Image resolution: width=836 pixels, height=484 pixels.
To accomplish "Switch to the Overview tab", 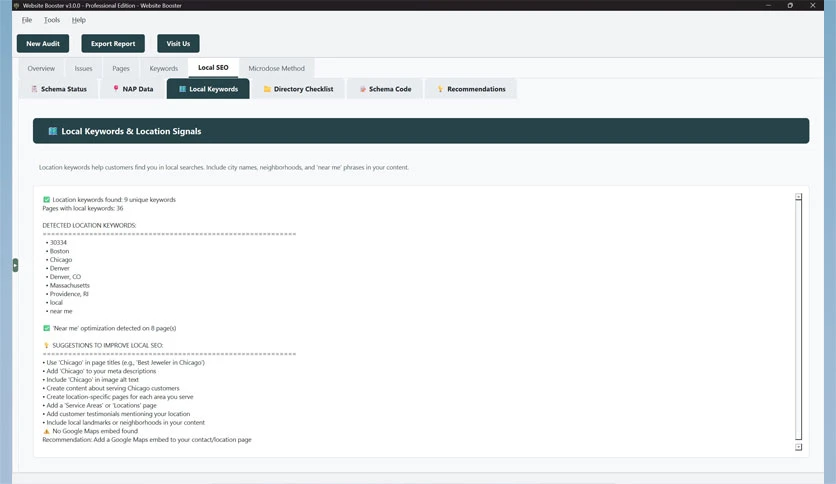I will (x=41, y=68).
